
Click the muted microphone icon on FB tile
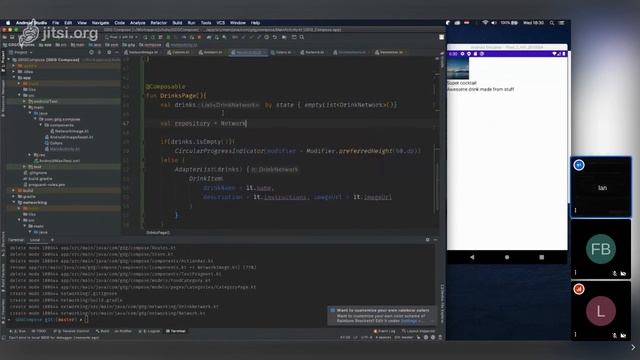(615, 273)
